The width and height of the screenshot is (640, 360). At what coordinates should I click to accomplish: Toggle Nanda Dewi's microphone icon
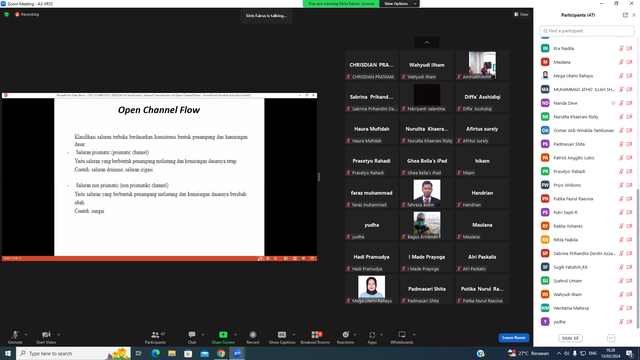click(621, 103)
